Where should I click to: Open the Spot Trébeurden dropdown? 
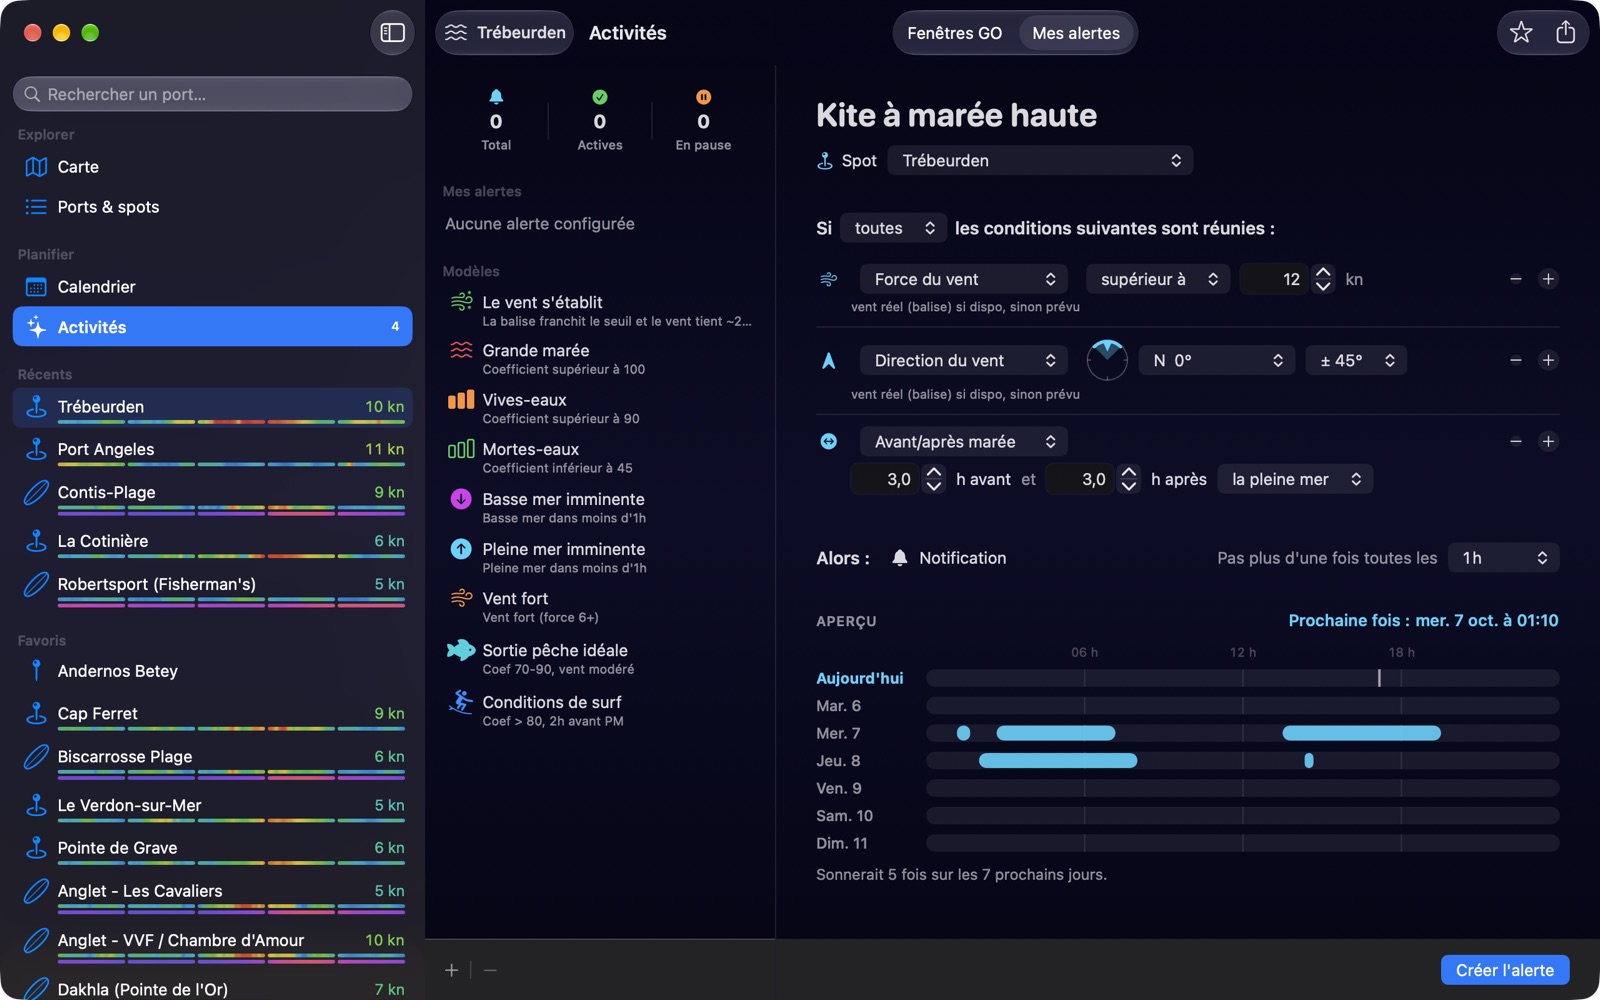1040,160
